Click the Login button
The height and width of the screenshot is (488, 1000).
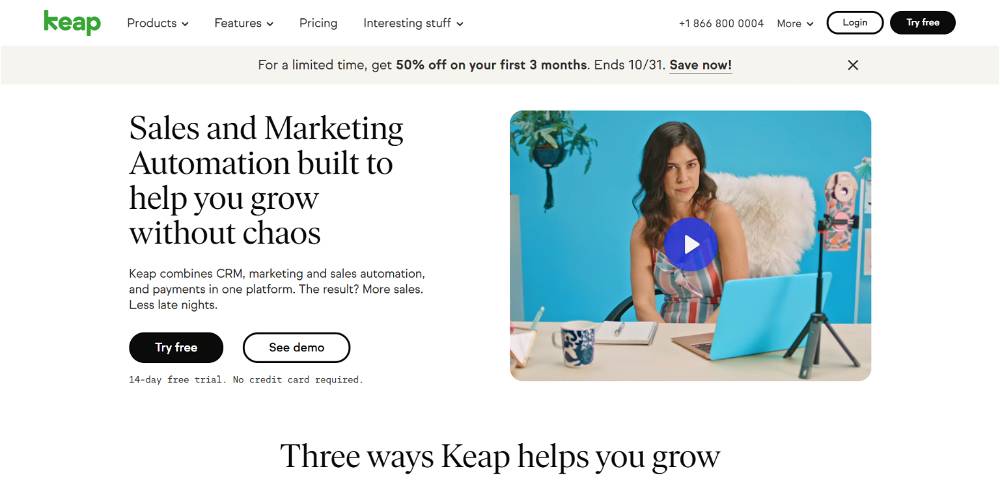(855, 22)
